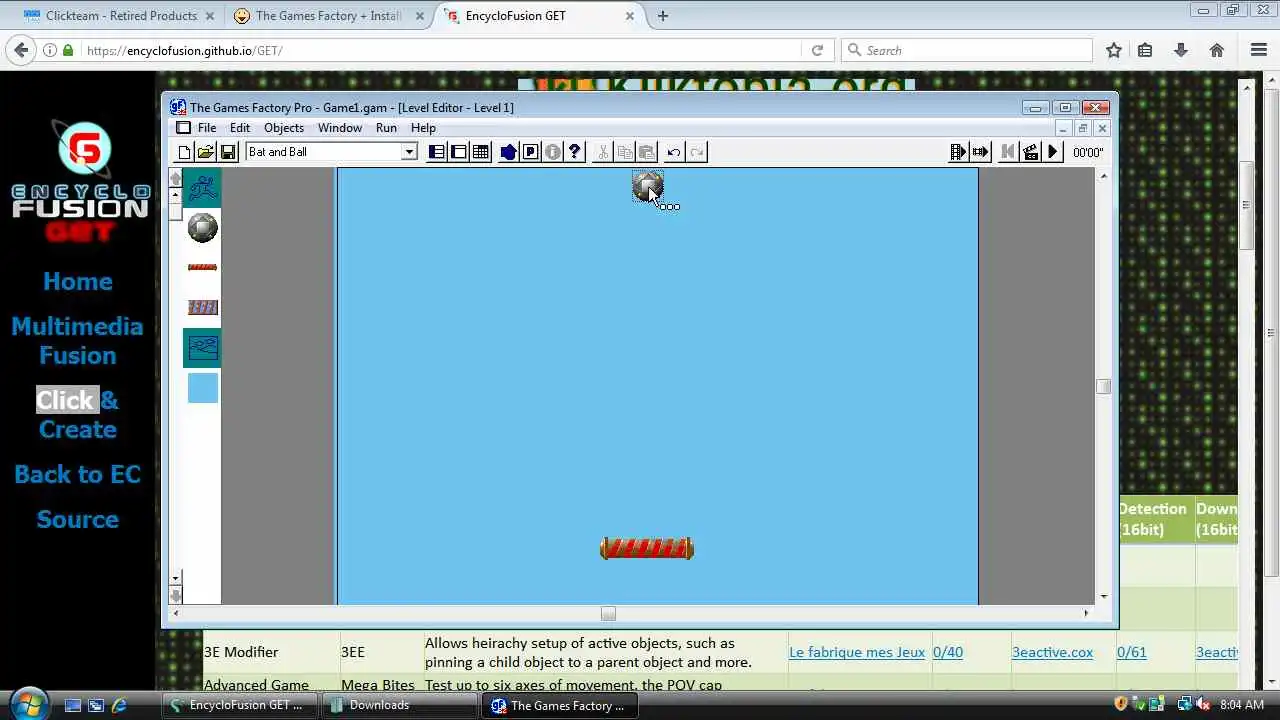
Task: Click the browser new tab plus button
Action: point(662,16)
